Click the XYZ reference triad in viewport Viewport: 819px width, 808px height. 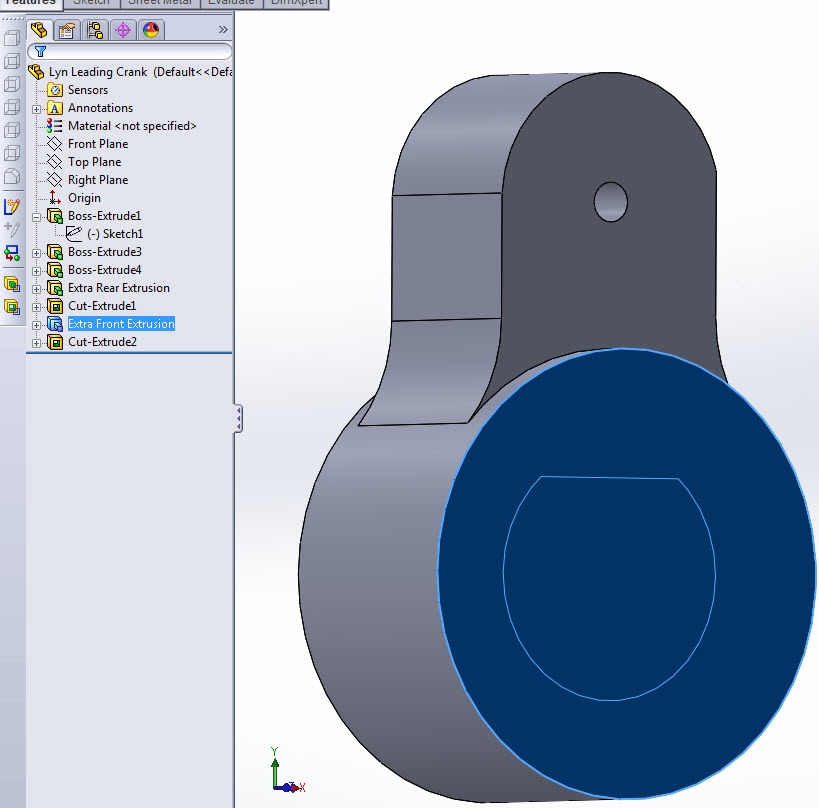pyautogui.click(x=288, y=770)
